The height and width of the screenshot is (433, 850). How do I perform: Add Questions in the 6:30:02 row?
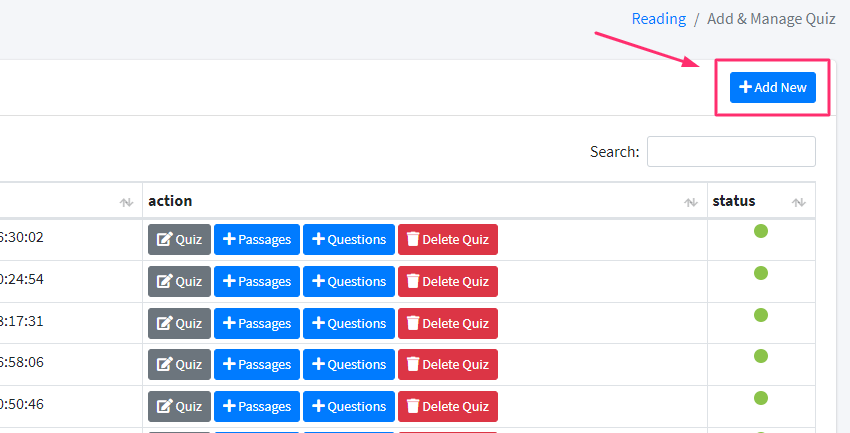coord(349,240)
